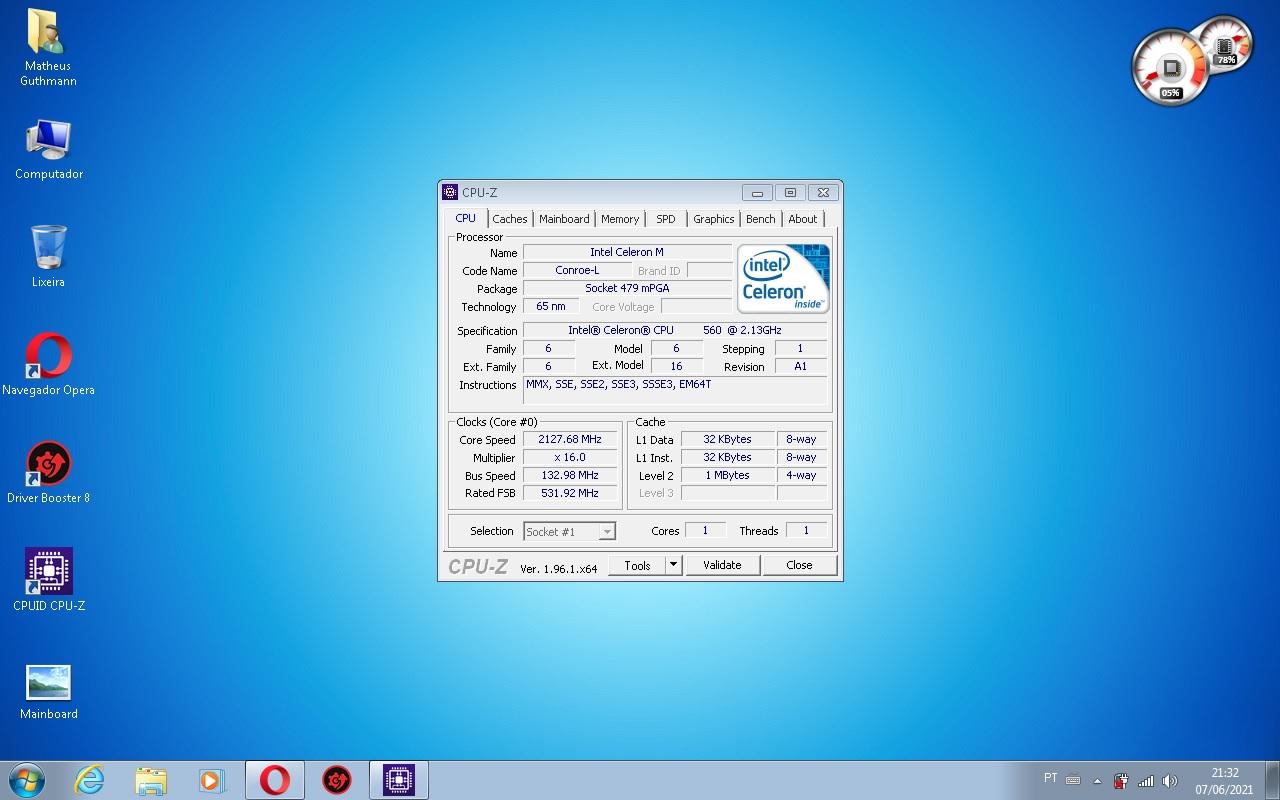Open the Lixeira recycle bin icon

coord(48,257)
